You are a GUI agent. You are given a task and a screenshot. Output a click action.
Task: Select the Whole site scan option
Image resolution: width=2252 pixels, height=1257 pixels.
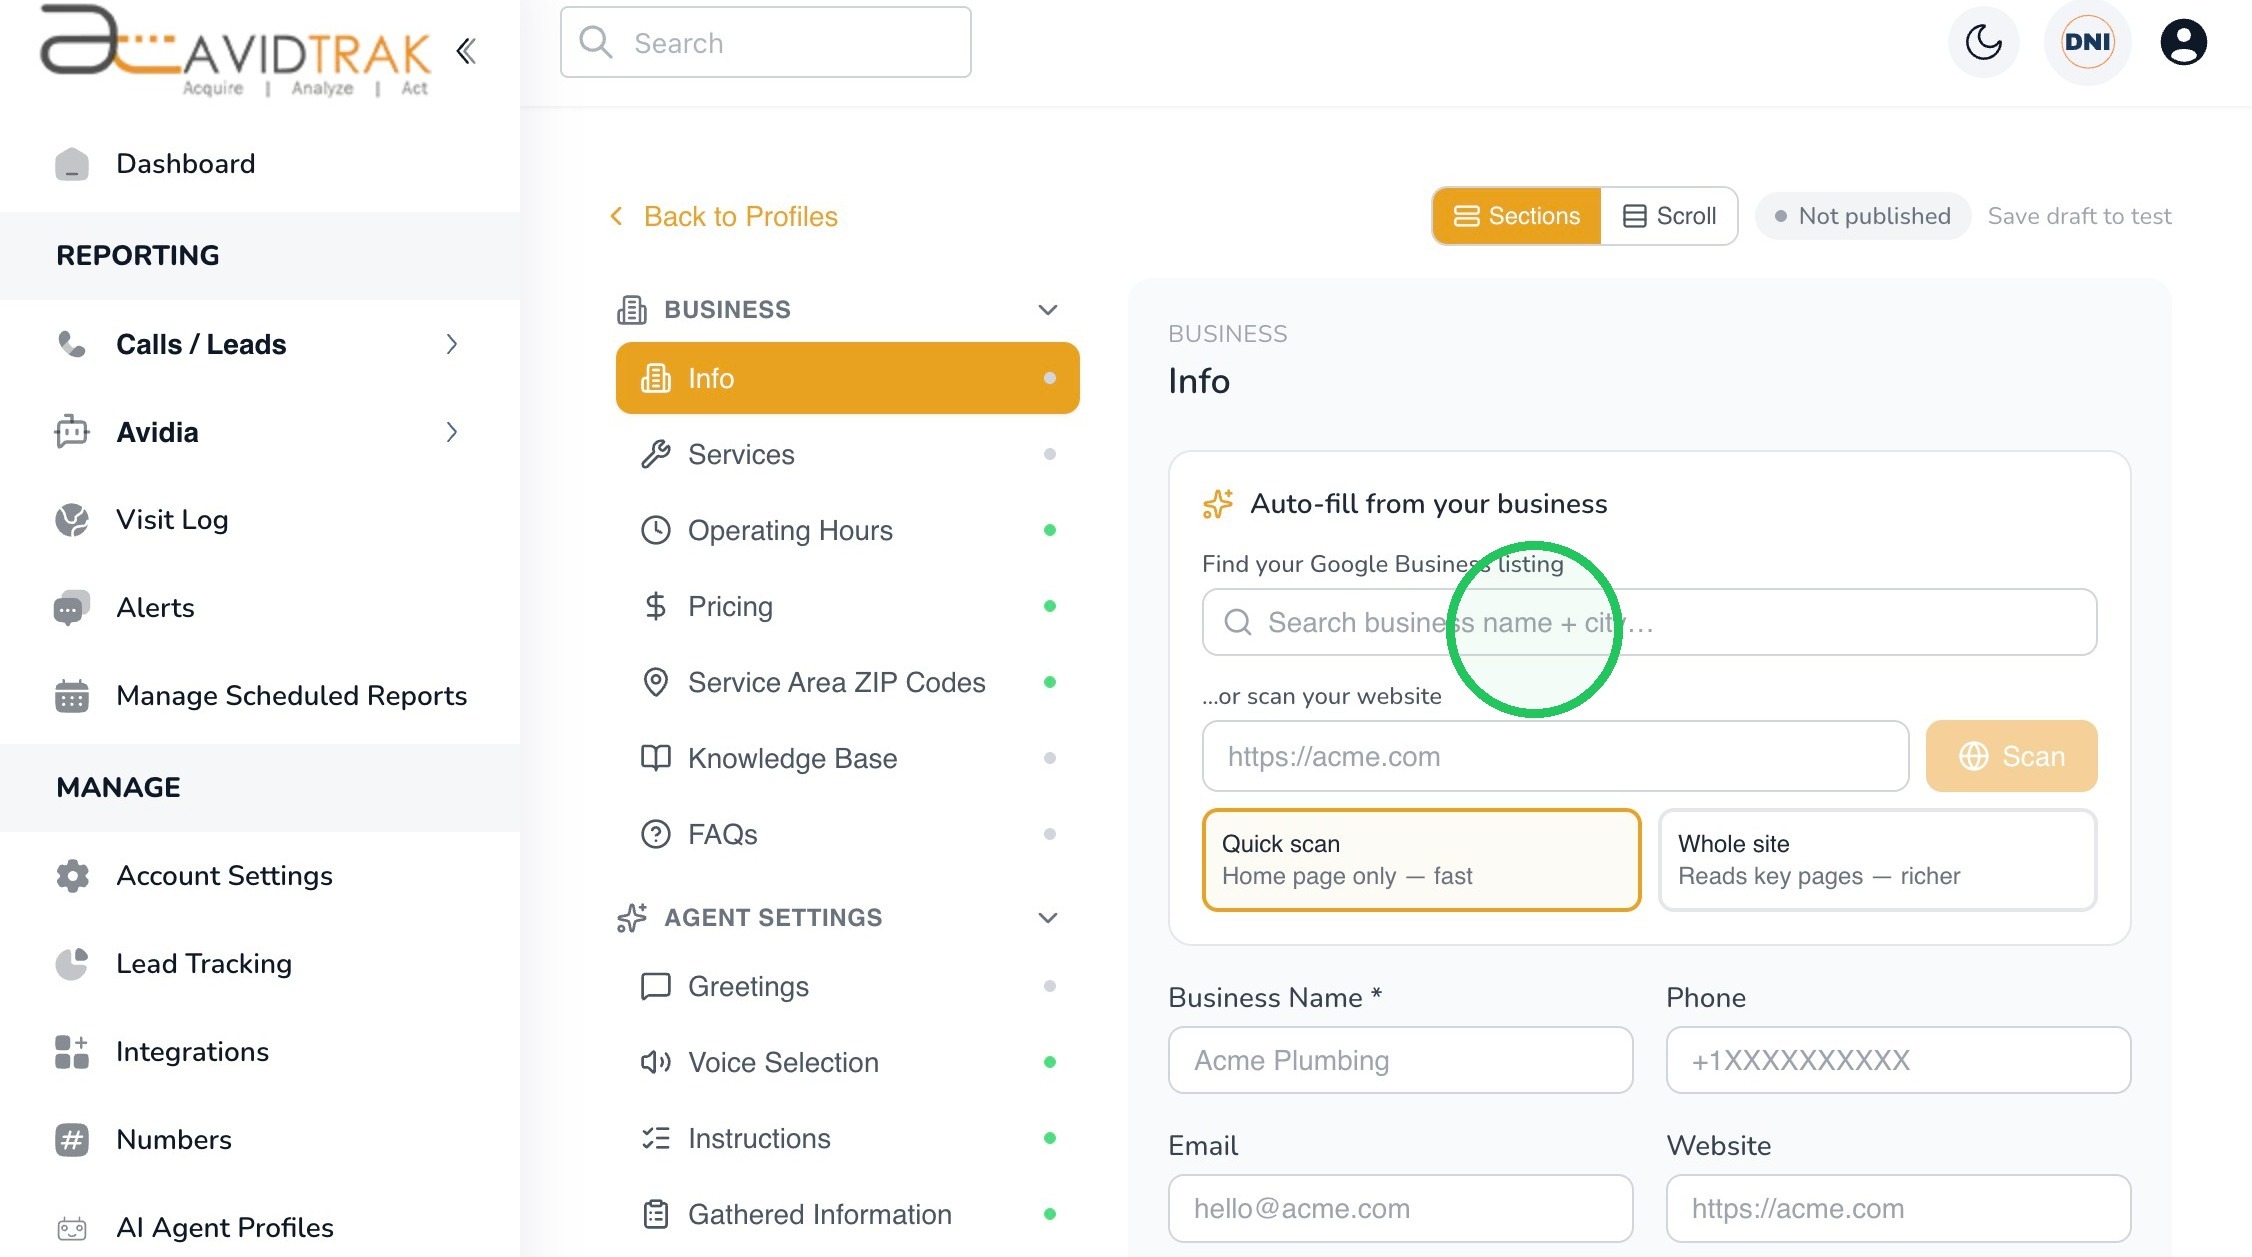[x=1877, y=860]
